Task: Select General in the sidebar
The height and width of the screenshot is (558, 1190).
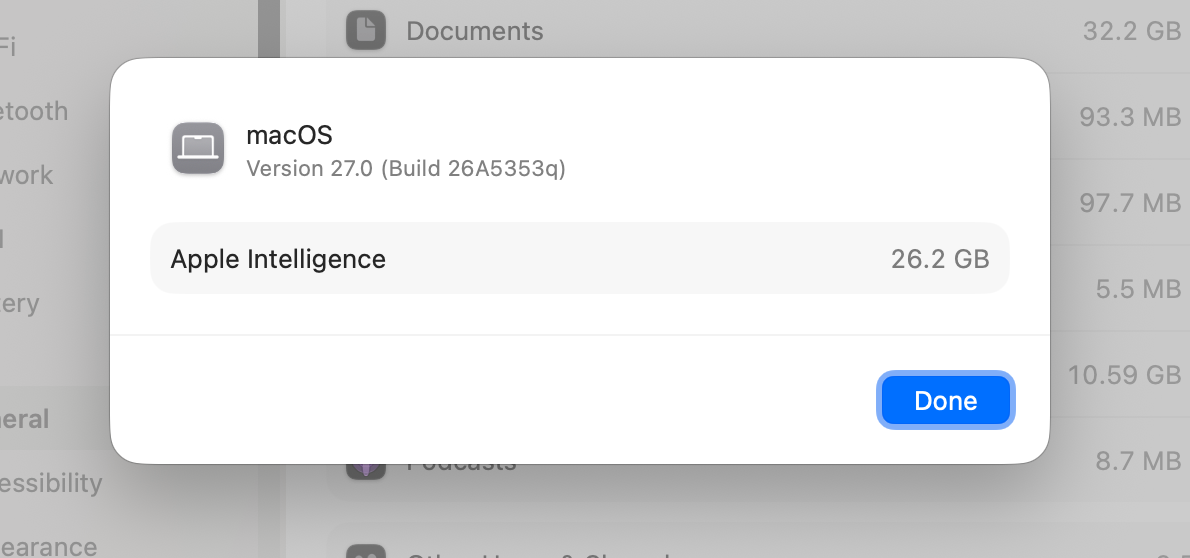Action: [24, 418]
